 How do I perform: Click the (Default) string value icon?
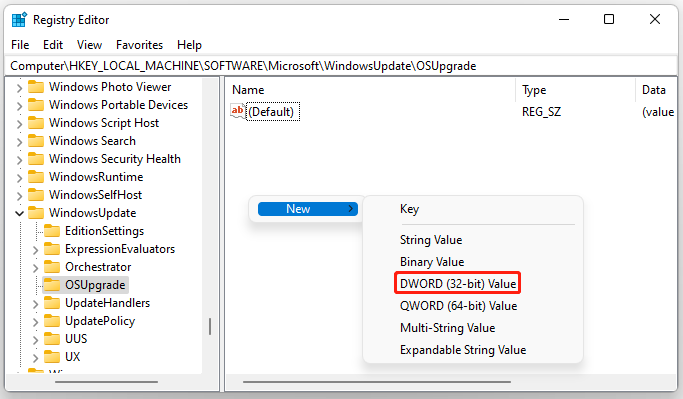click(238, 112)
